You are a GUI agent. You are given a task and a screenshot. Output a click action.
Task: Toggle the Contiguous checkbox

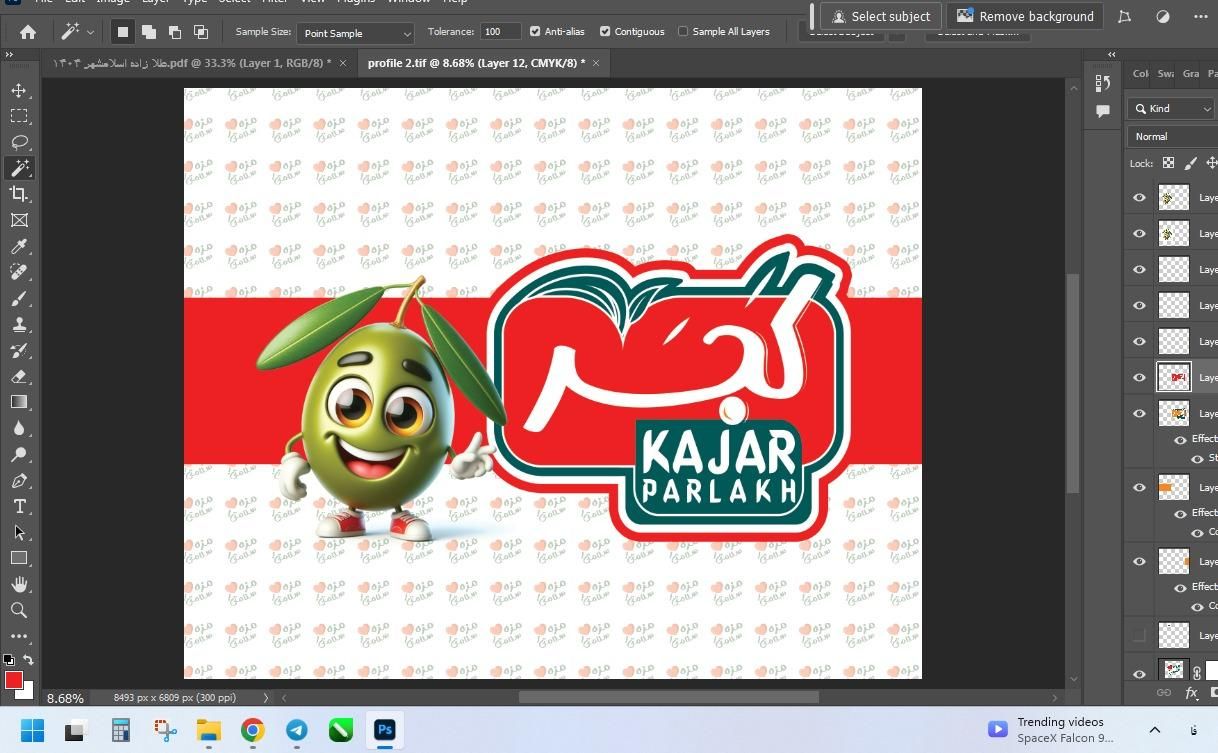605,32
